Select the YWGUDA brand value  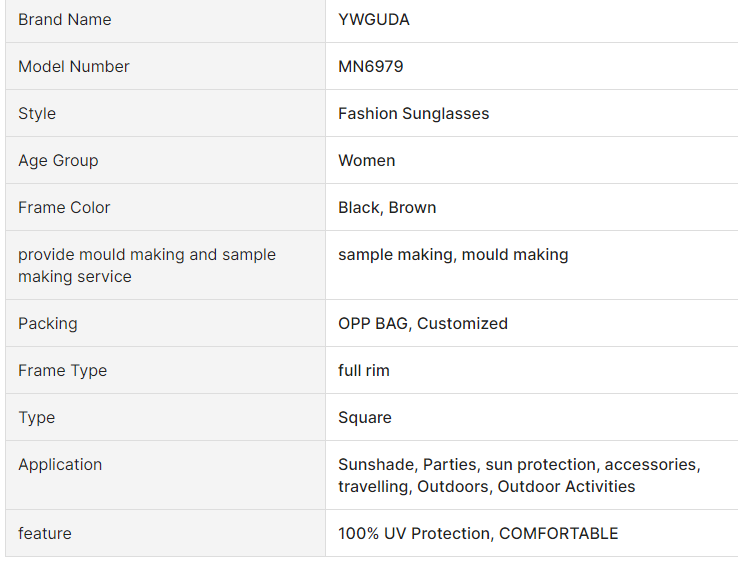[x=374, y=20]
